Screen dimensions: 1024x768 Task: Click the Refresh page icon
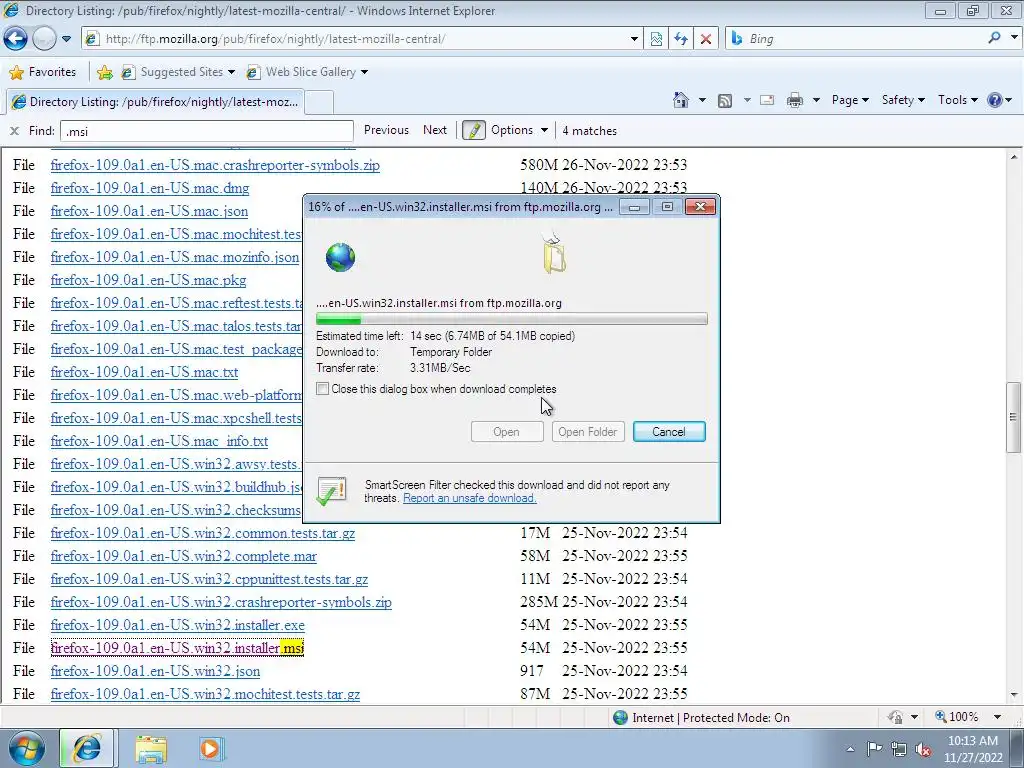[x=680, y=39]
